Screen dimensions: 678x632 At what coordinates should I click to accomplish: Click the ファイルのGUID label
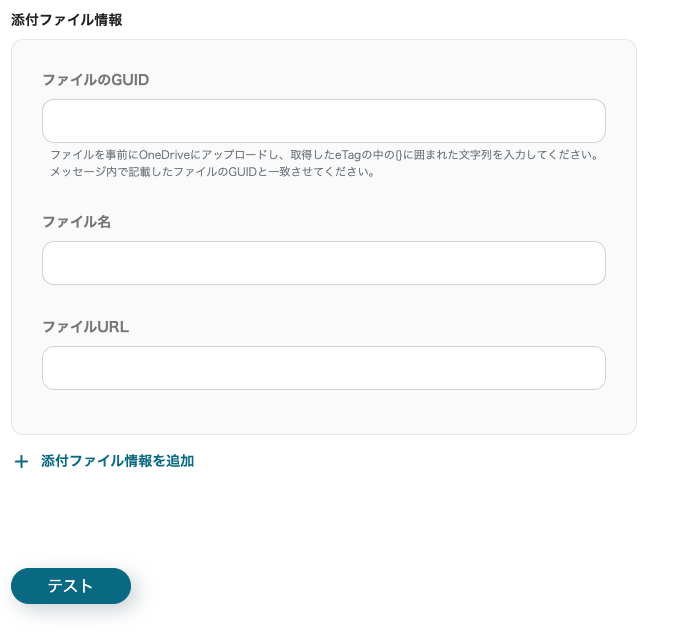coord(95,80)
